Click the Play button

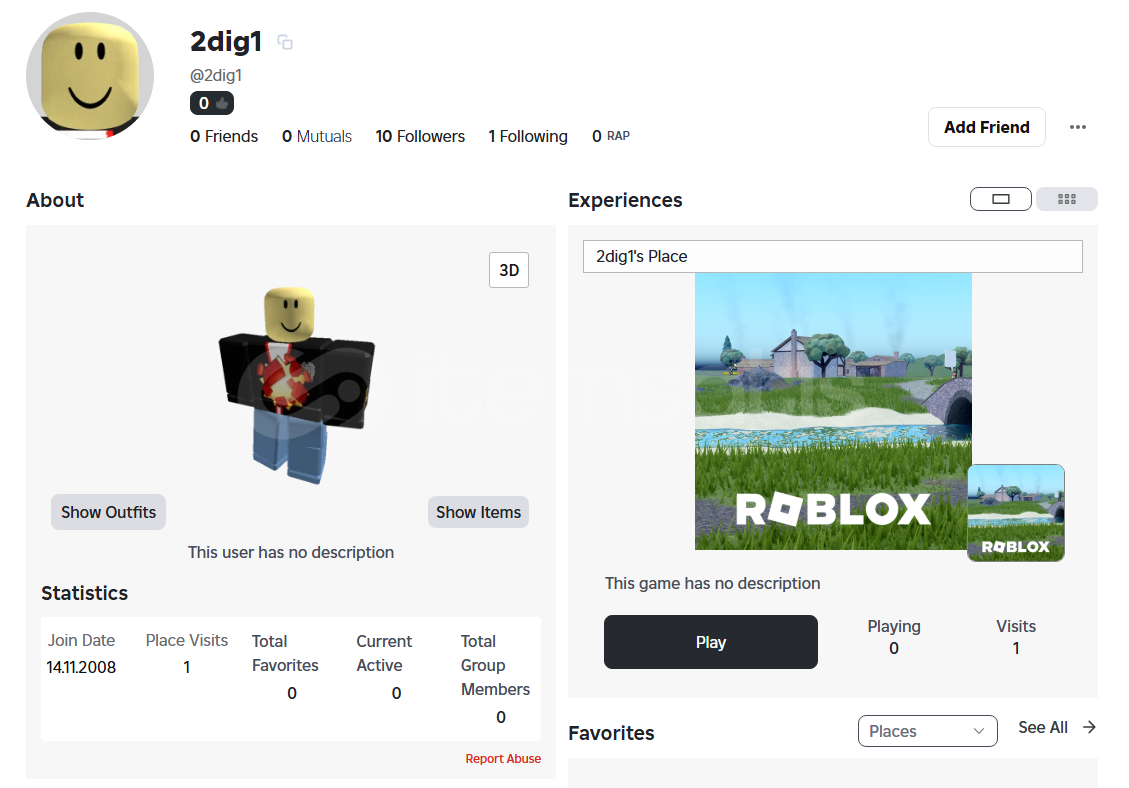point(711,642)
